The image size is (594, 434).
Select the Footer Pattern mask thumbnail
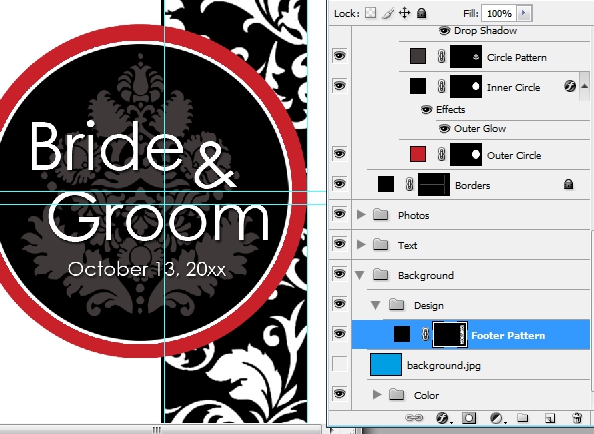pyautogui.click(x=450, y=334)
